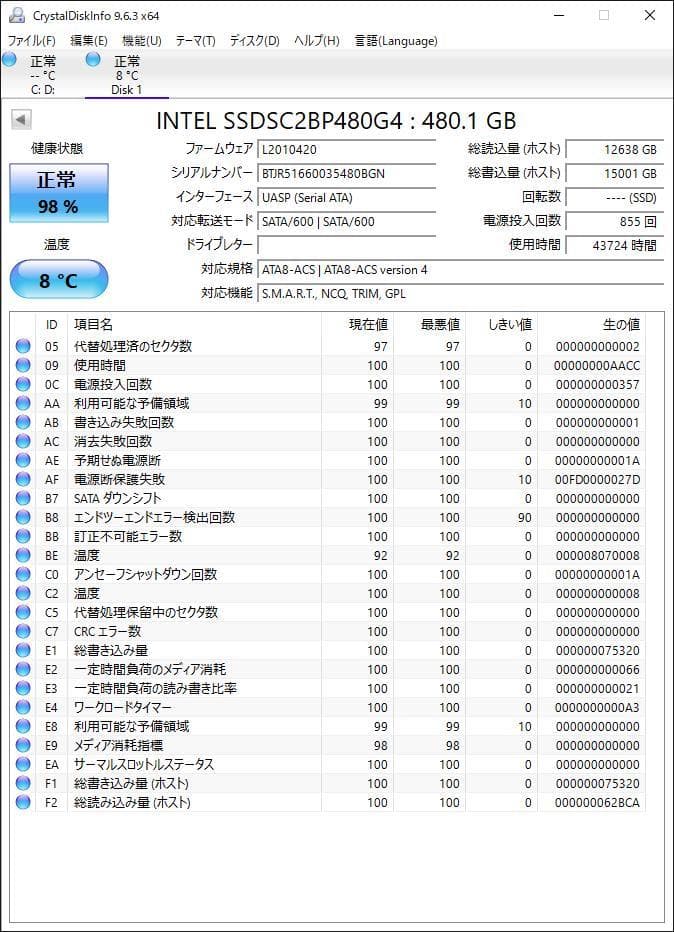This screenshot has height=932, width=674.
Task: Open the ディスク(D) menu
Action: click(x=254, y=40)
